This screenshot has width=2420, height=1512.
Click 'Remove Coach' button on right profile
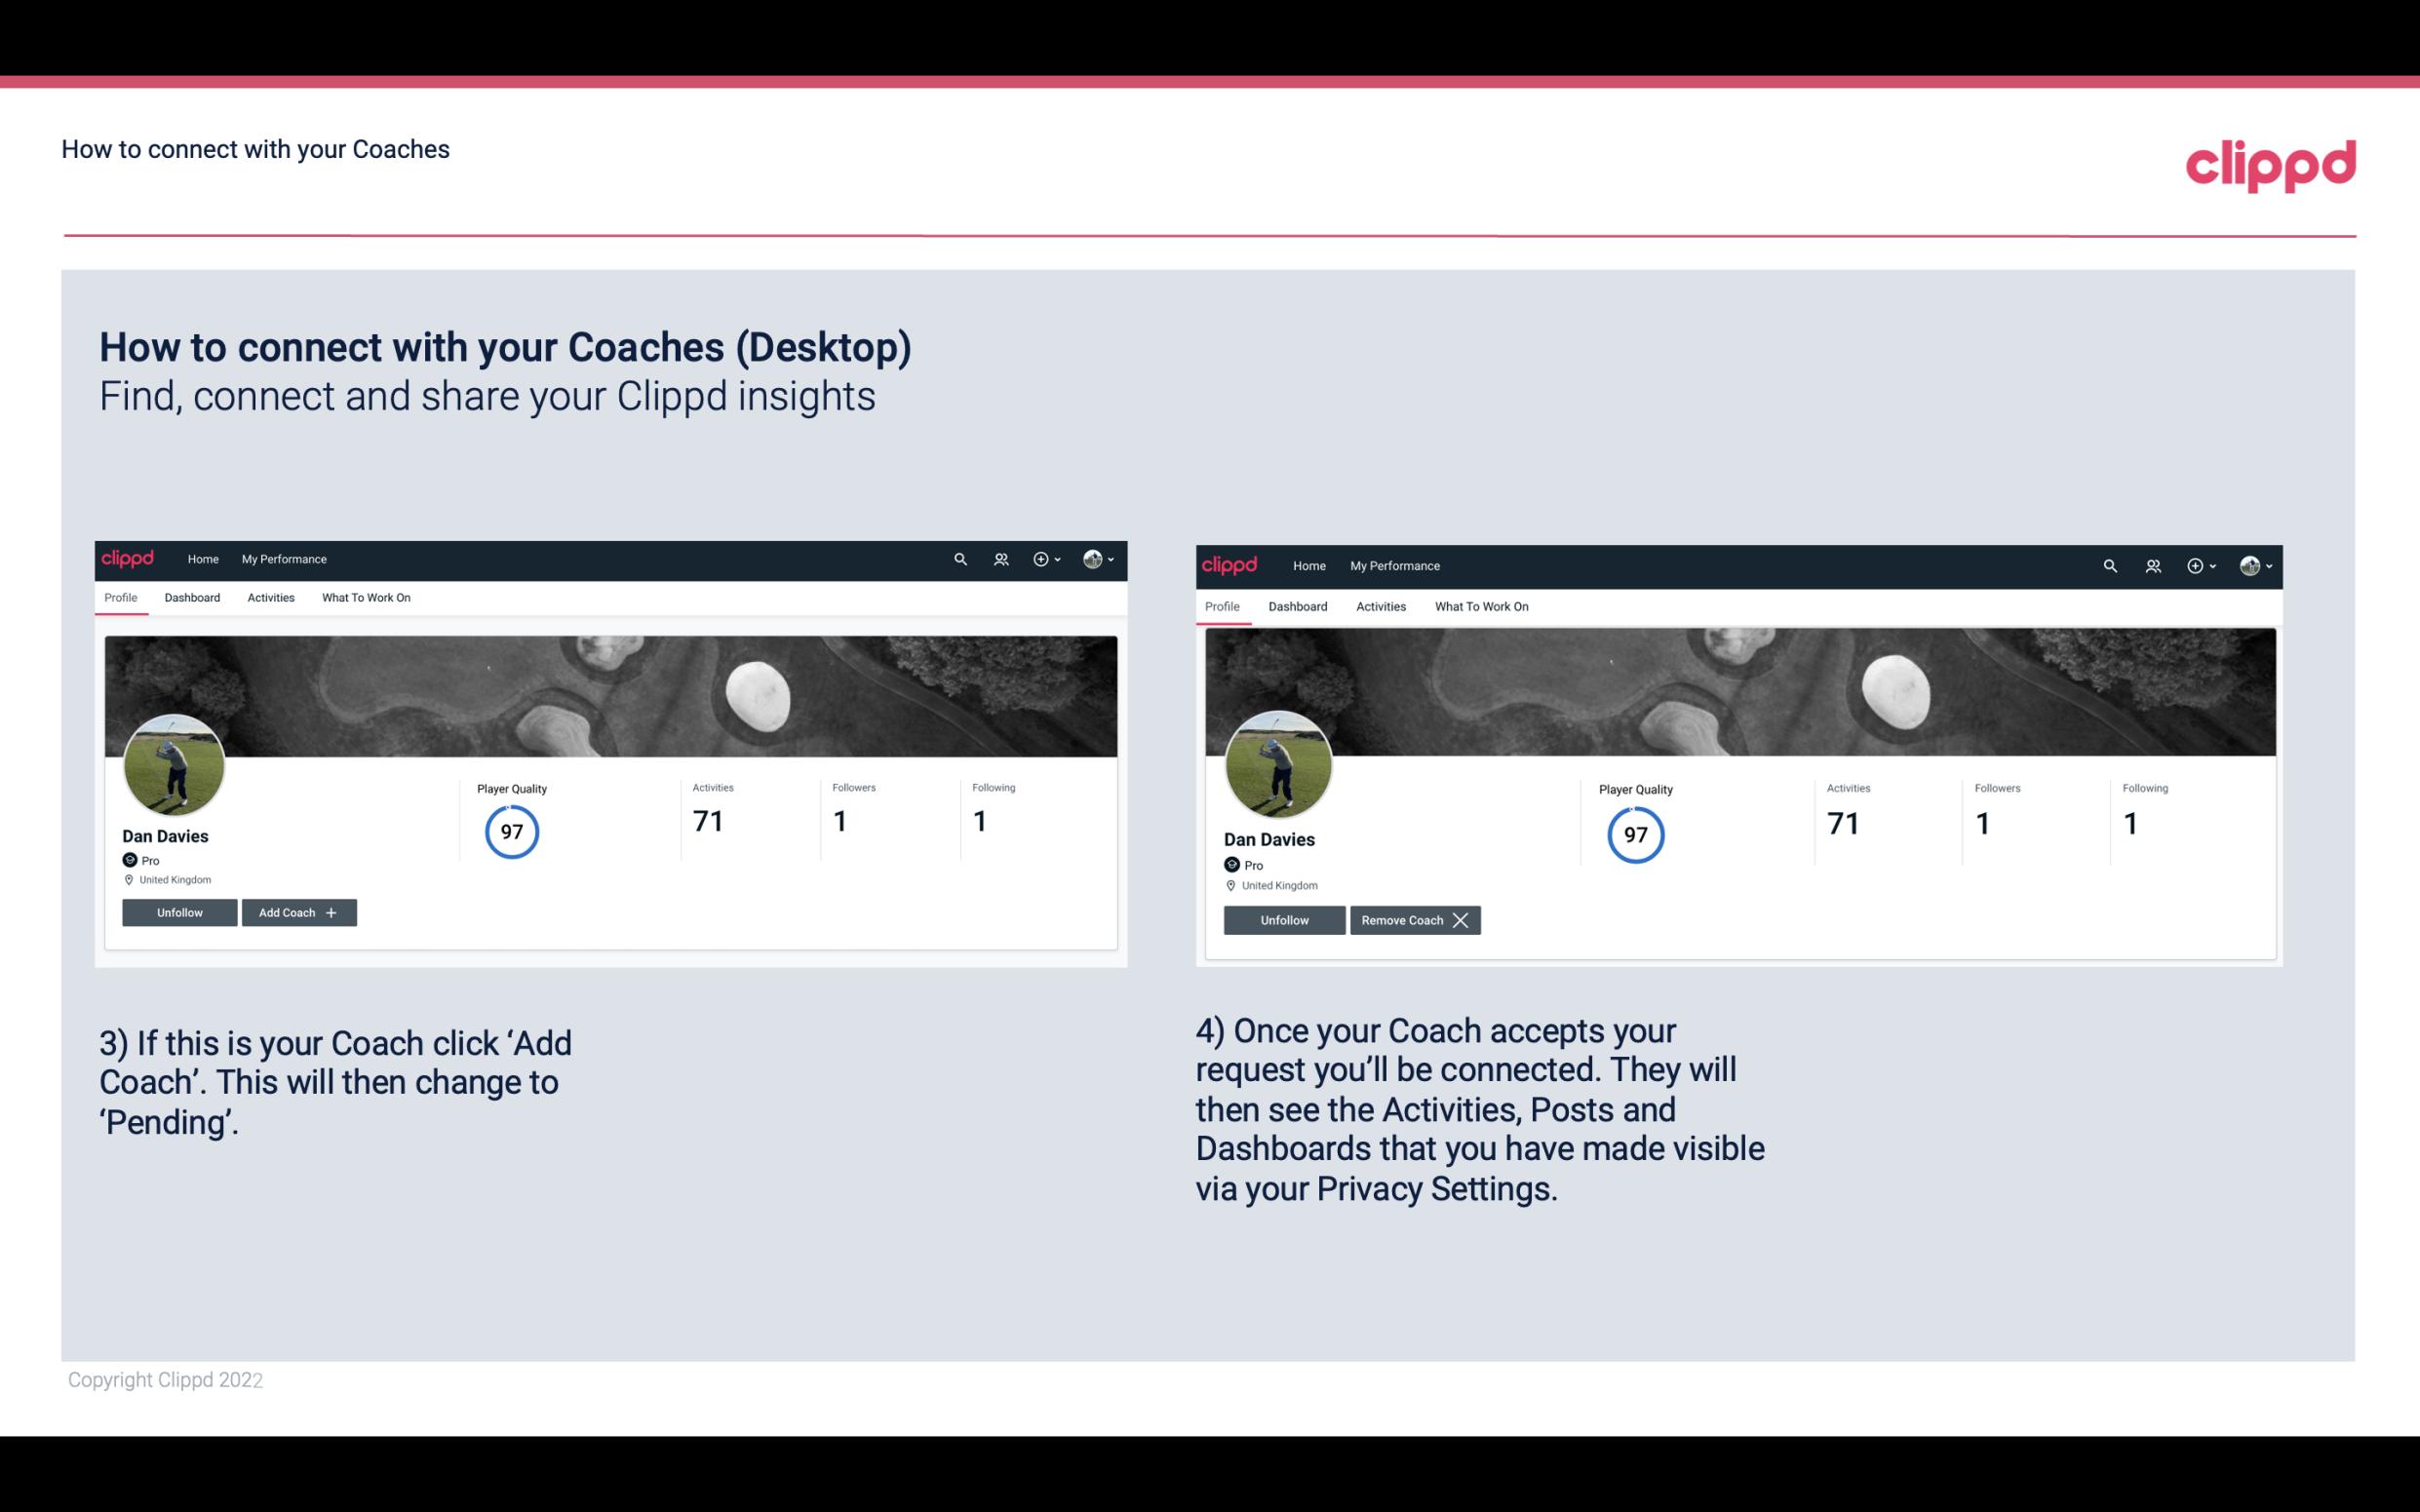point(1415,919)
